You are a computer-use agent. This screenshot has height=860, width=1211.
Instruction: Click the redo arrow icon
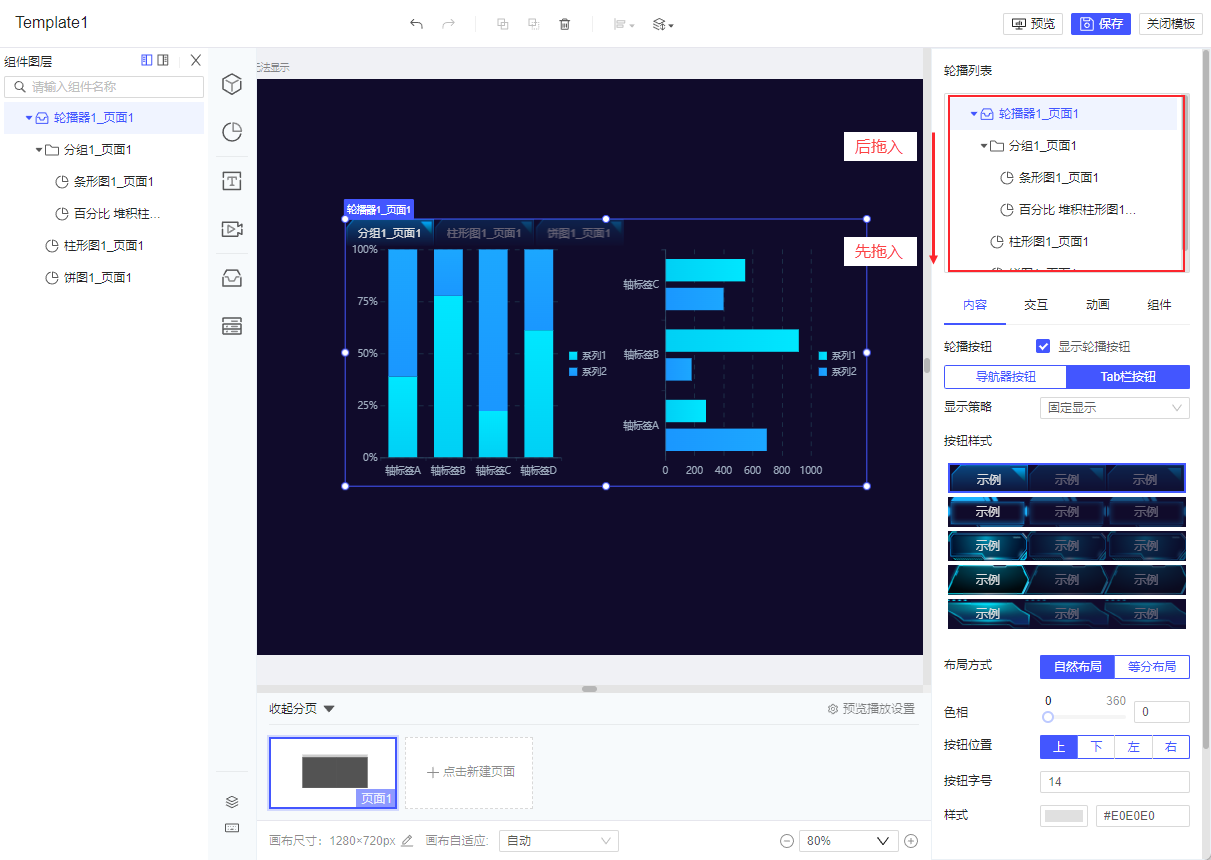tap(448, 24)
